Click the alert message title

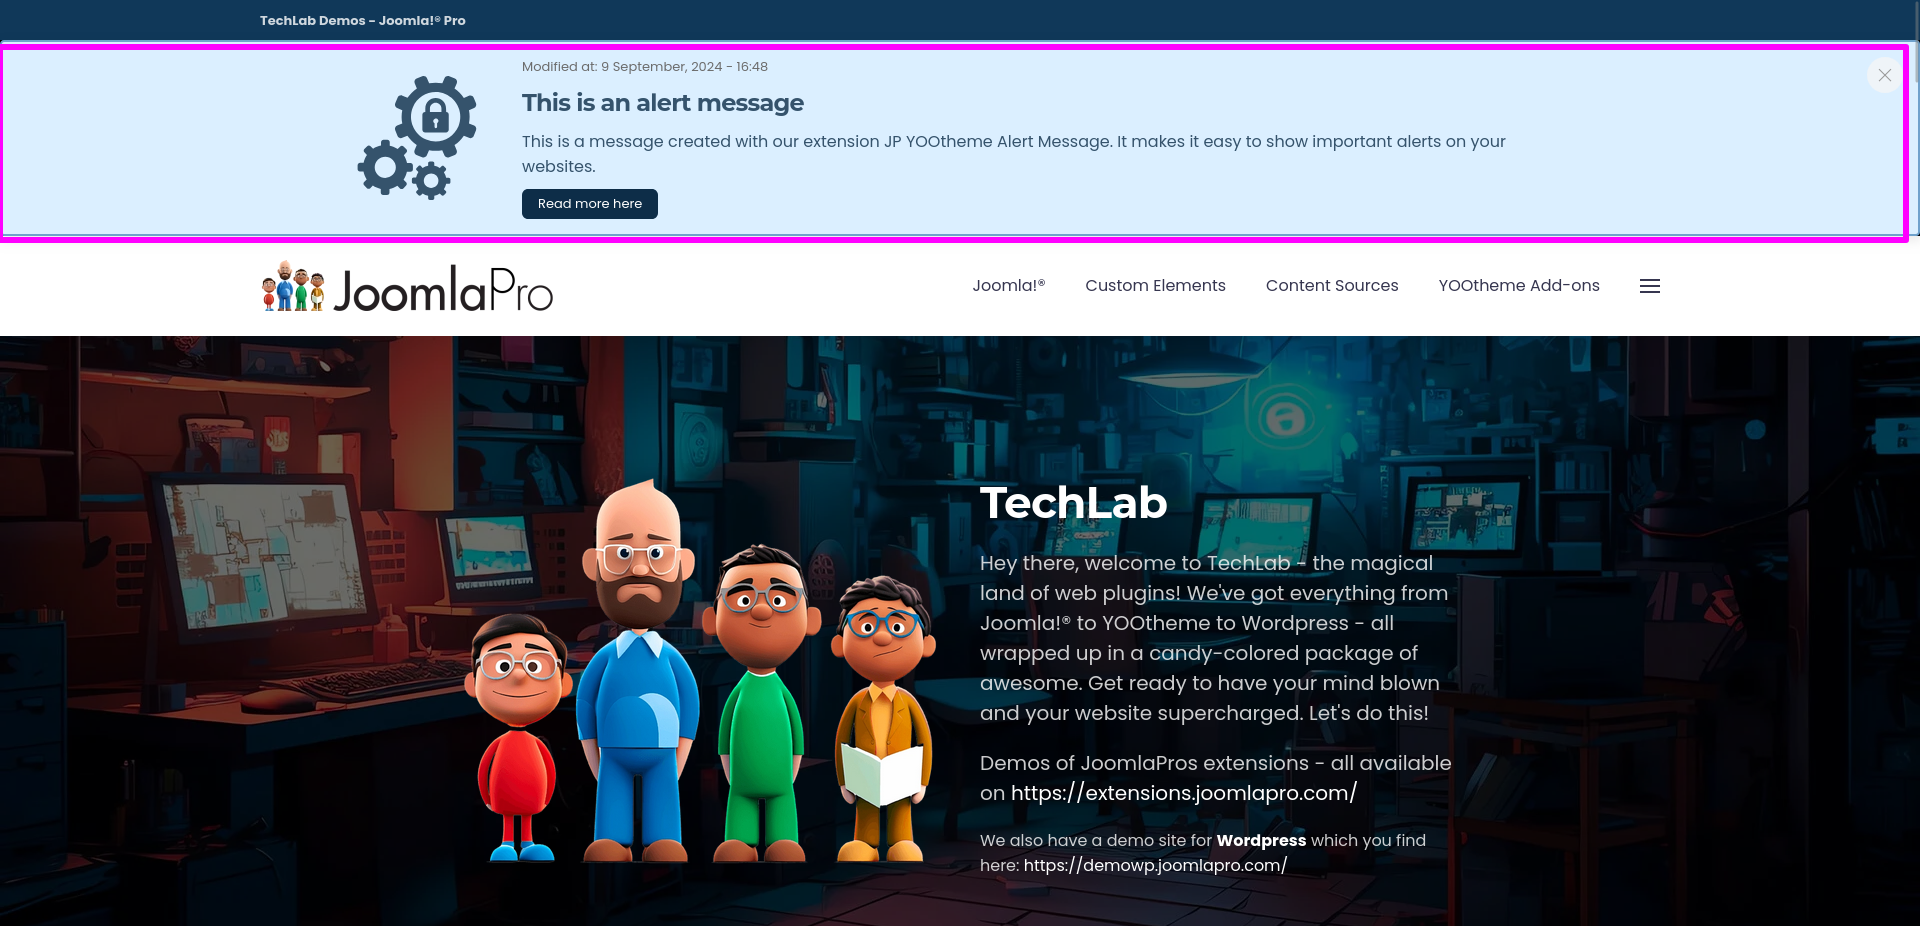coord(663,103)
